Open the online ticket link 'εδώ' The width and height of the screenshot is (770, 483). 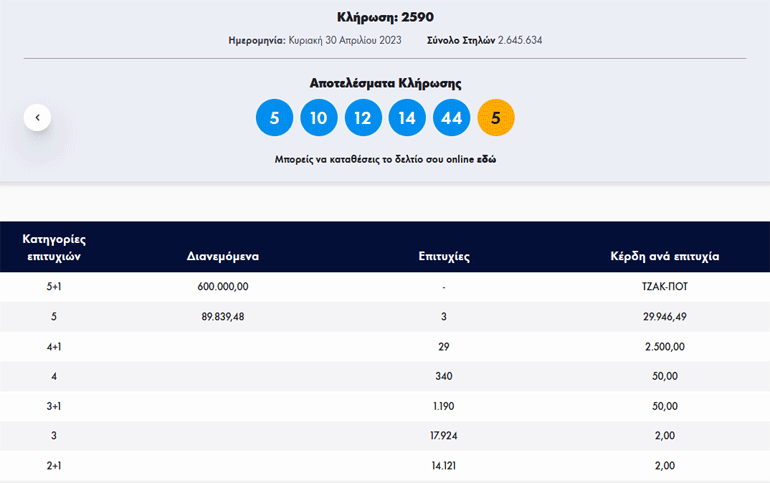tap(487, 159)
